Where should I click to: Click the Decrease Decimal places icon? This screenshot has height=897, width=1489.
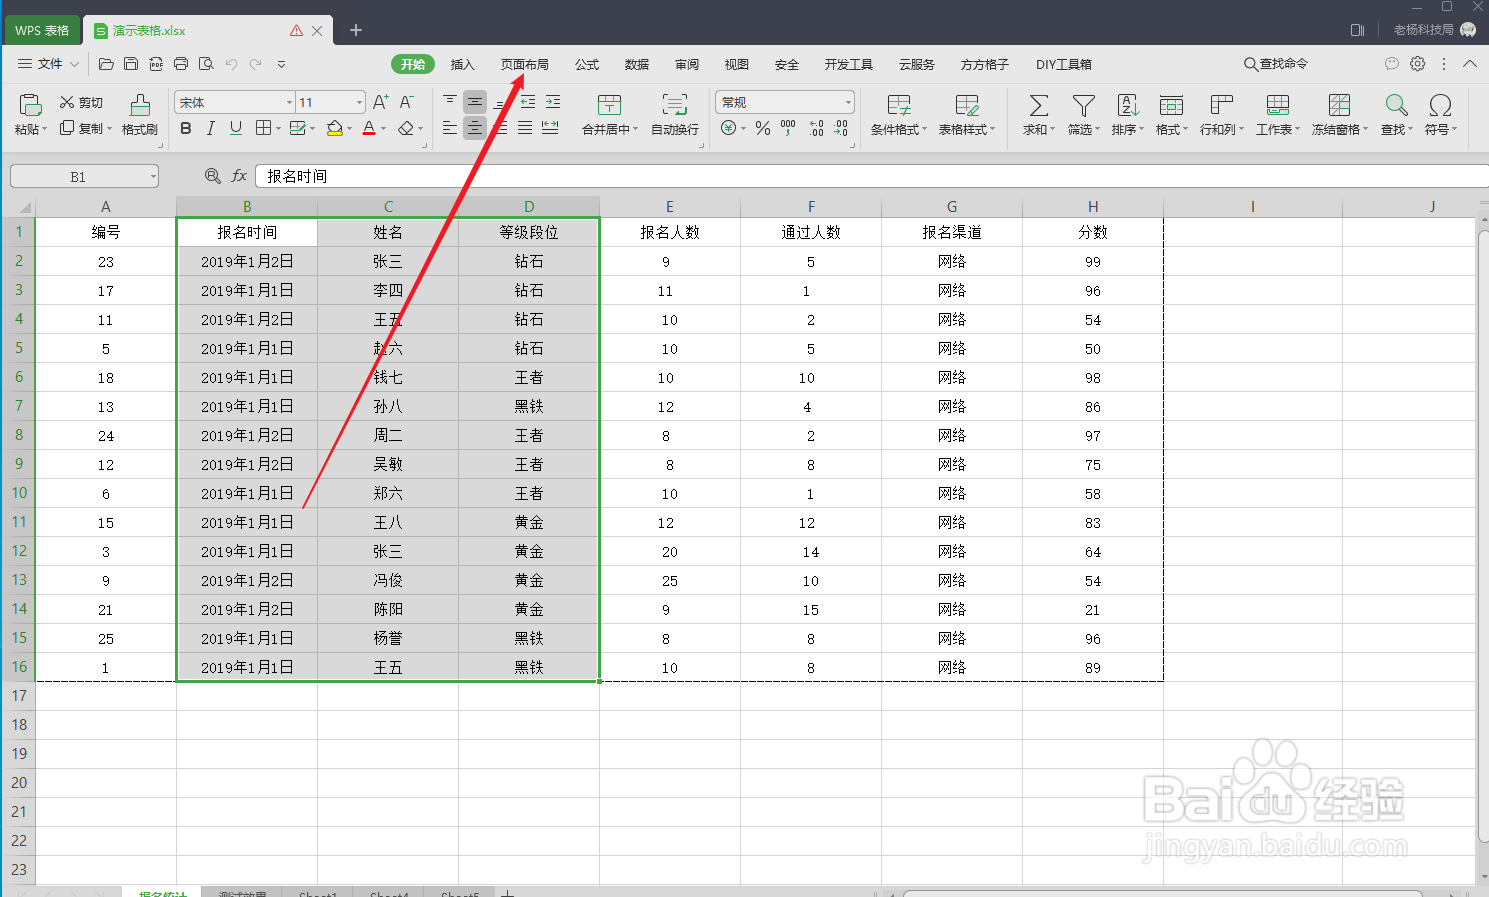(841, 128)
